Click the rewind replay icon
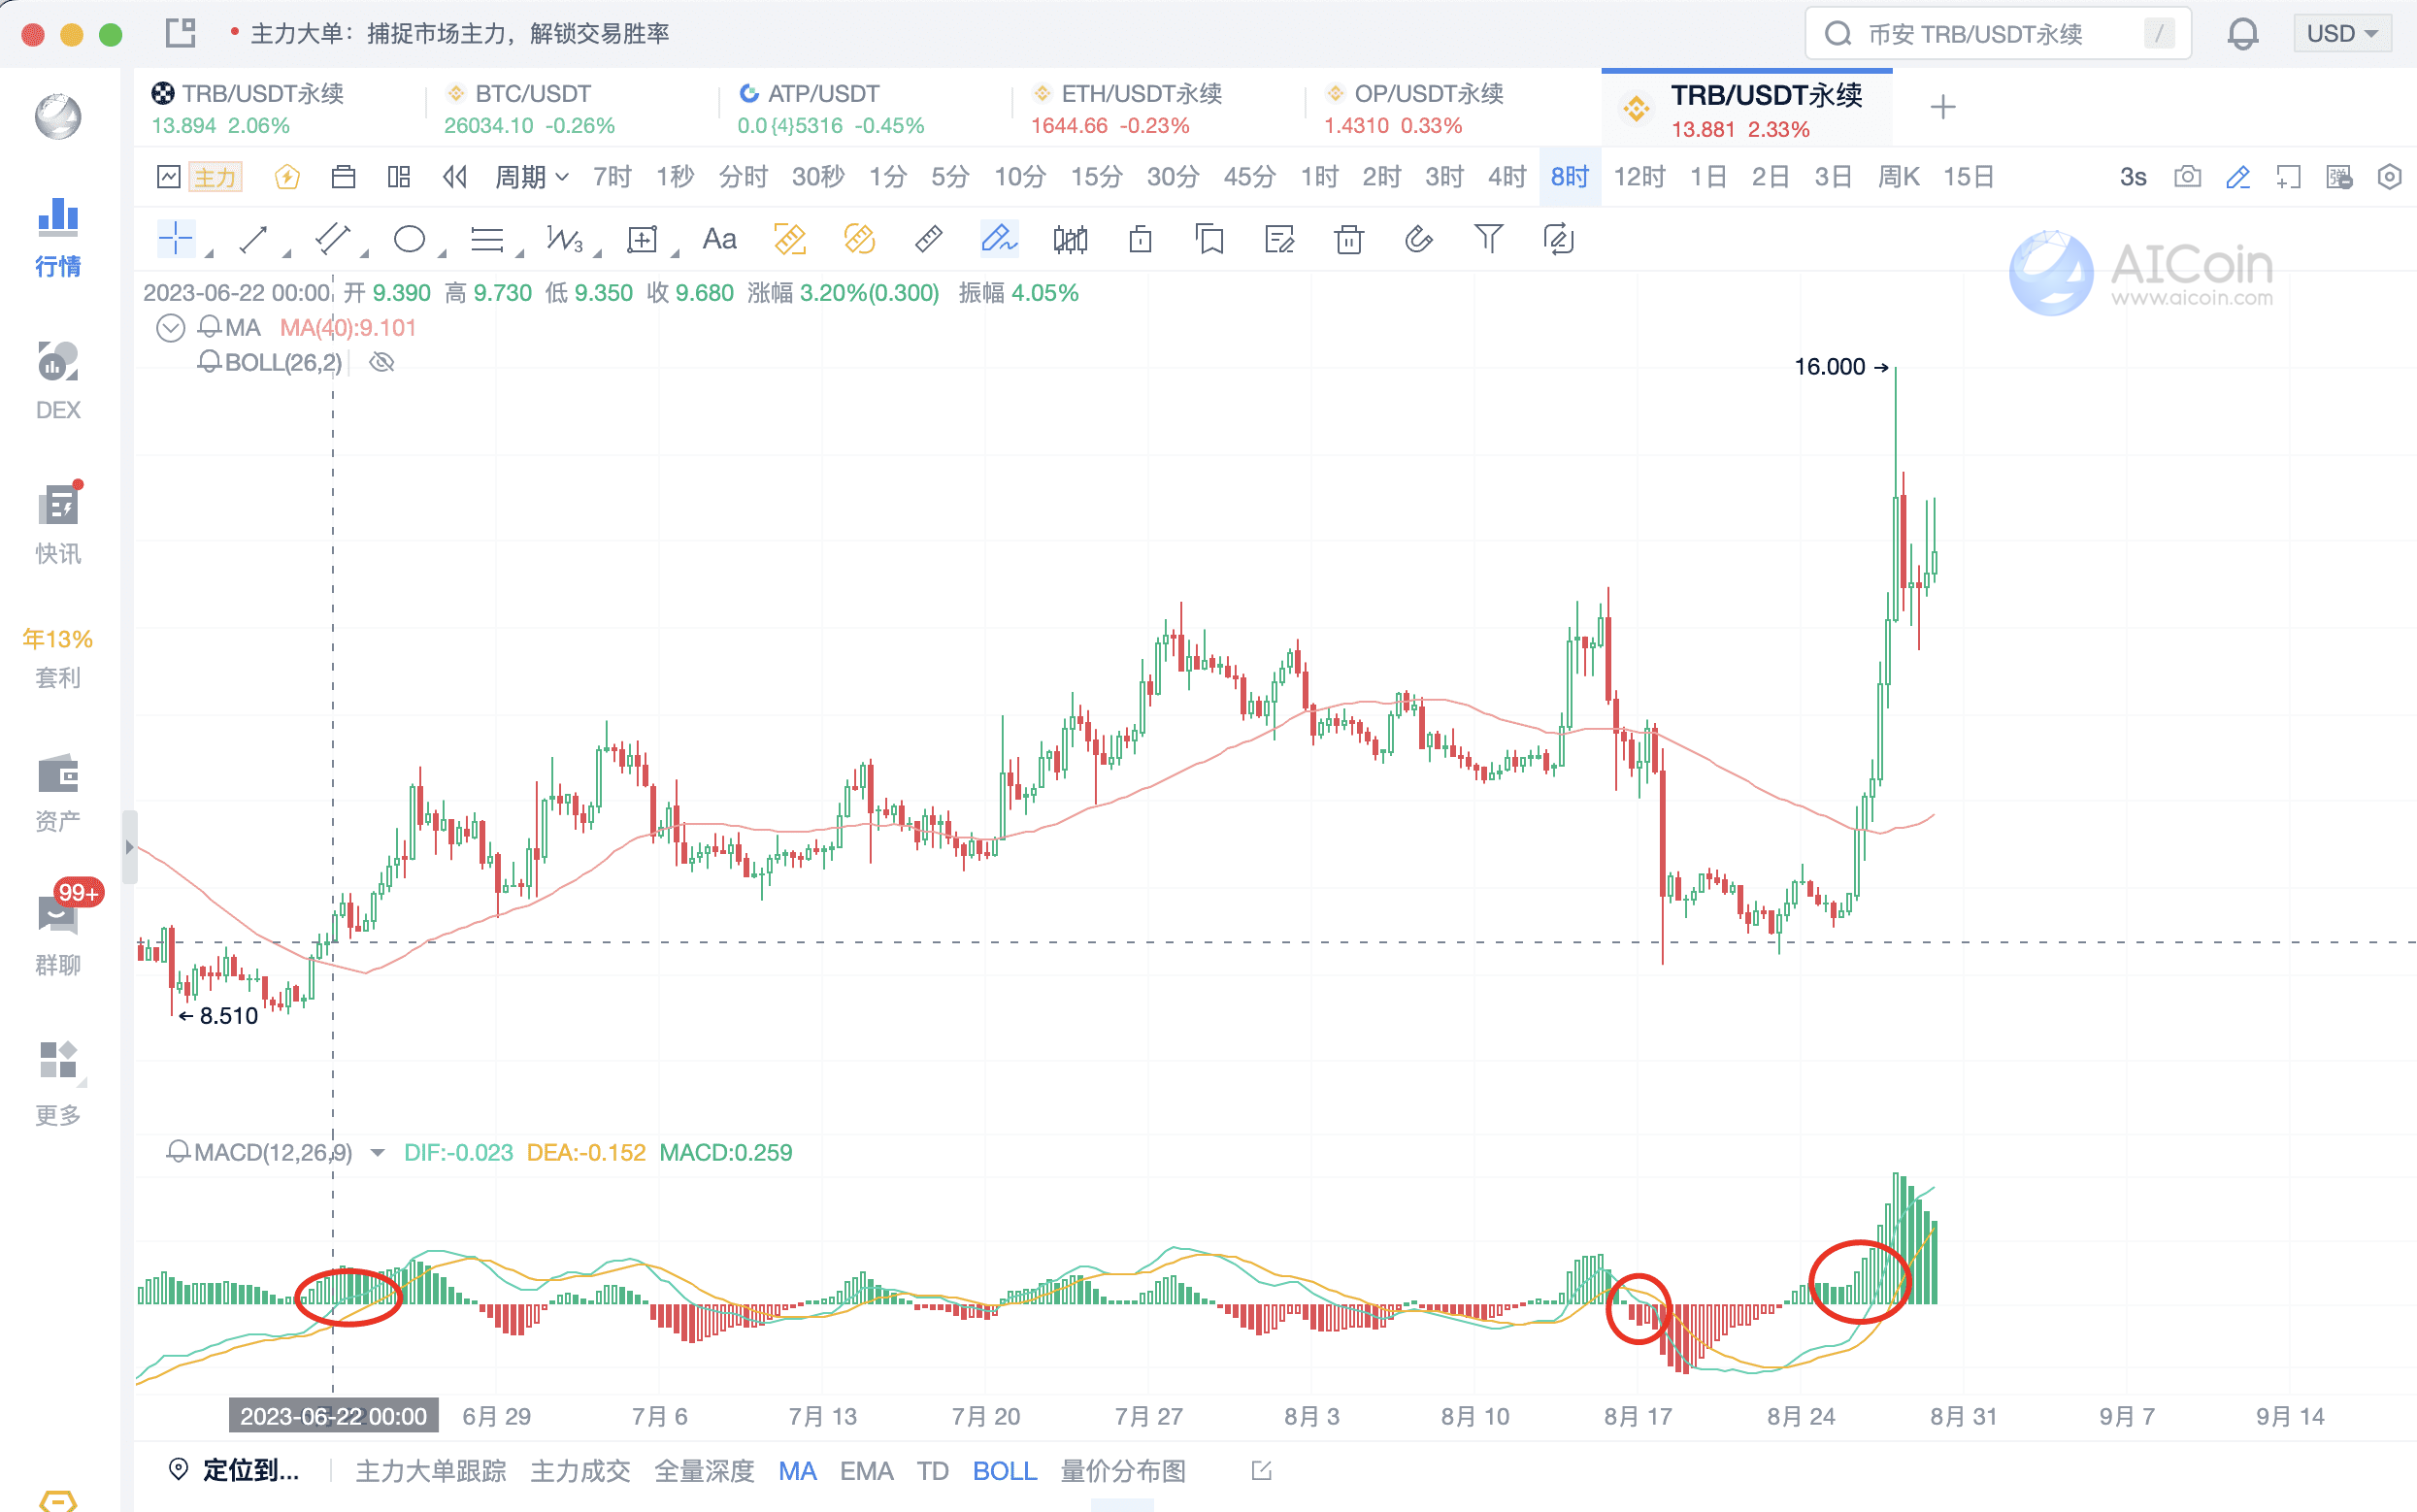Image resolution: width=2417 pixels, height=1512 pixels. (455, 177)
